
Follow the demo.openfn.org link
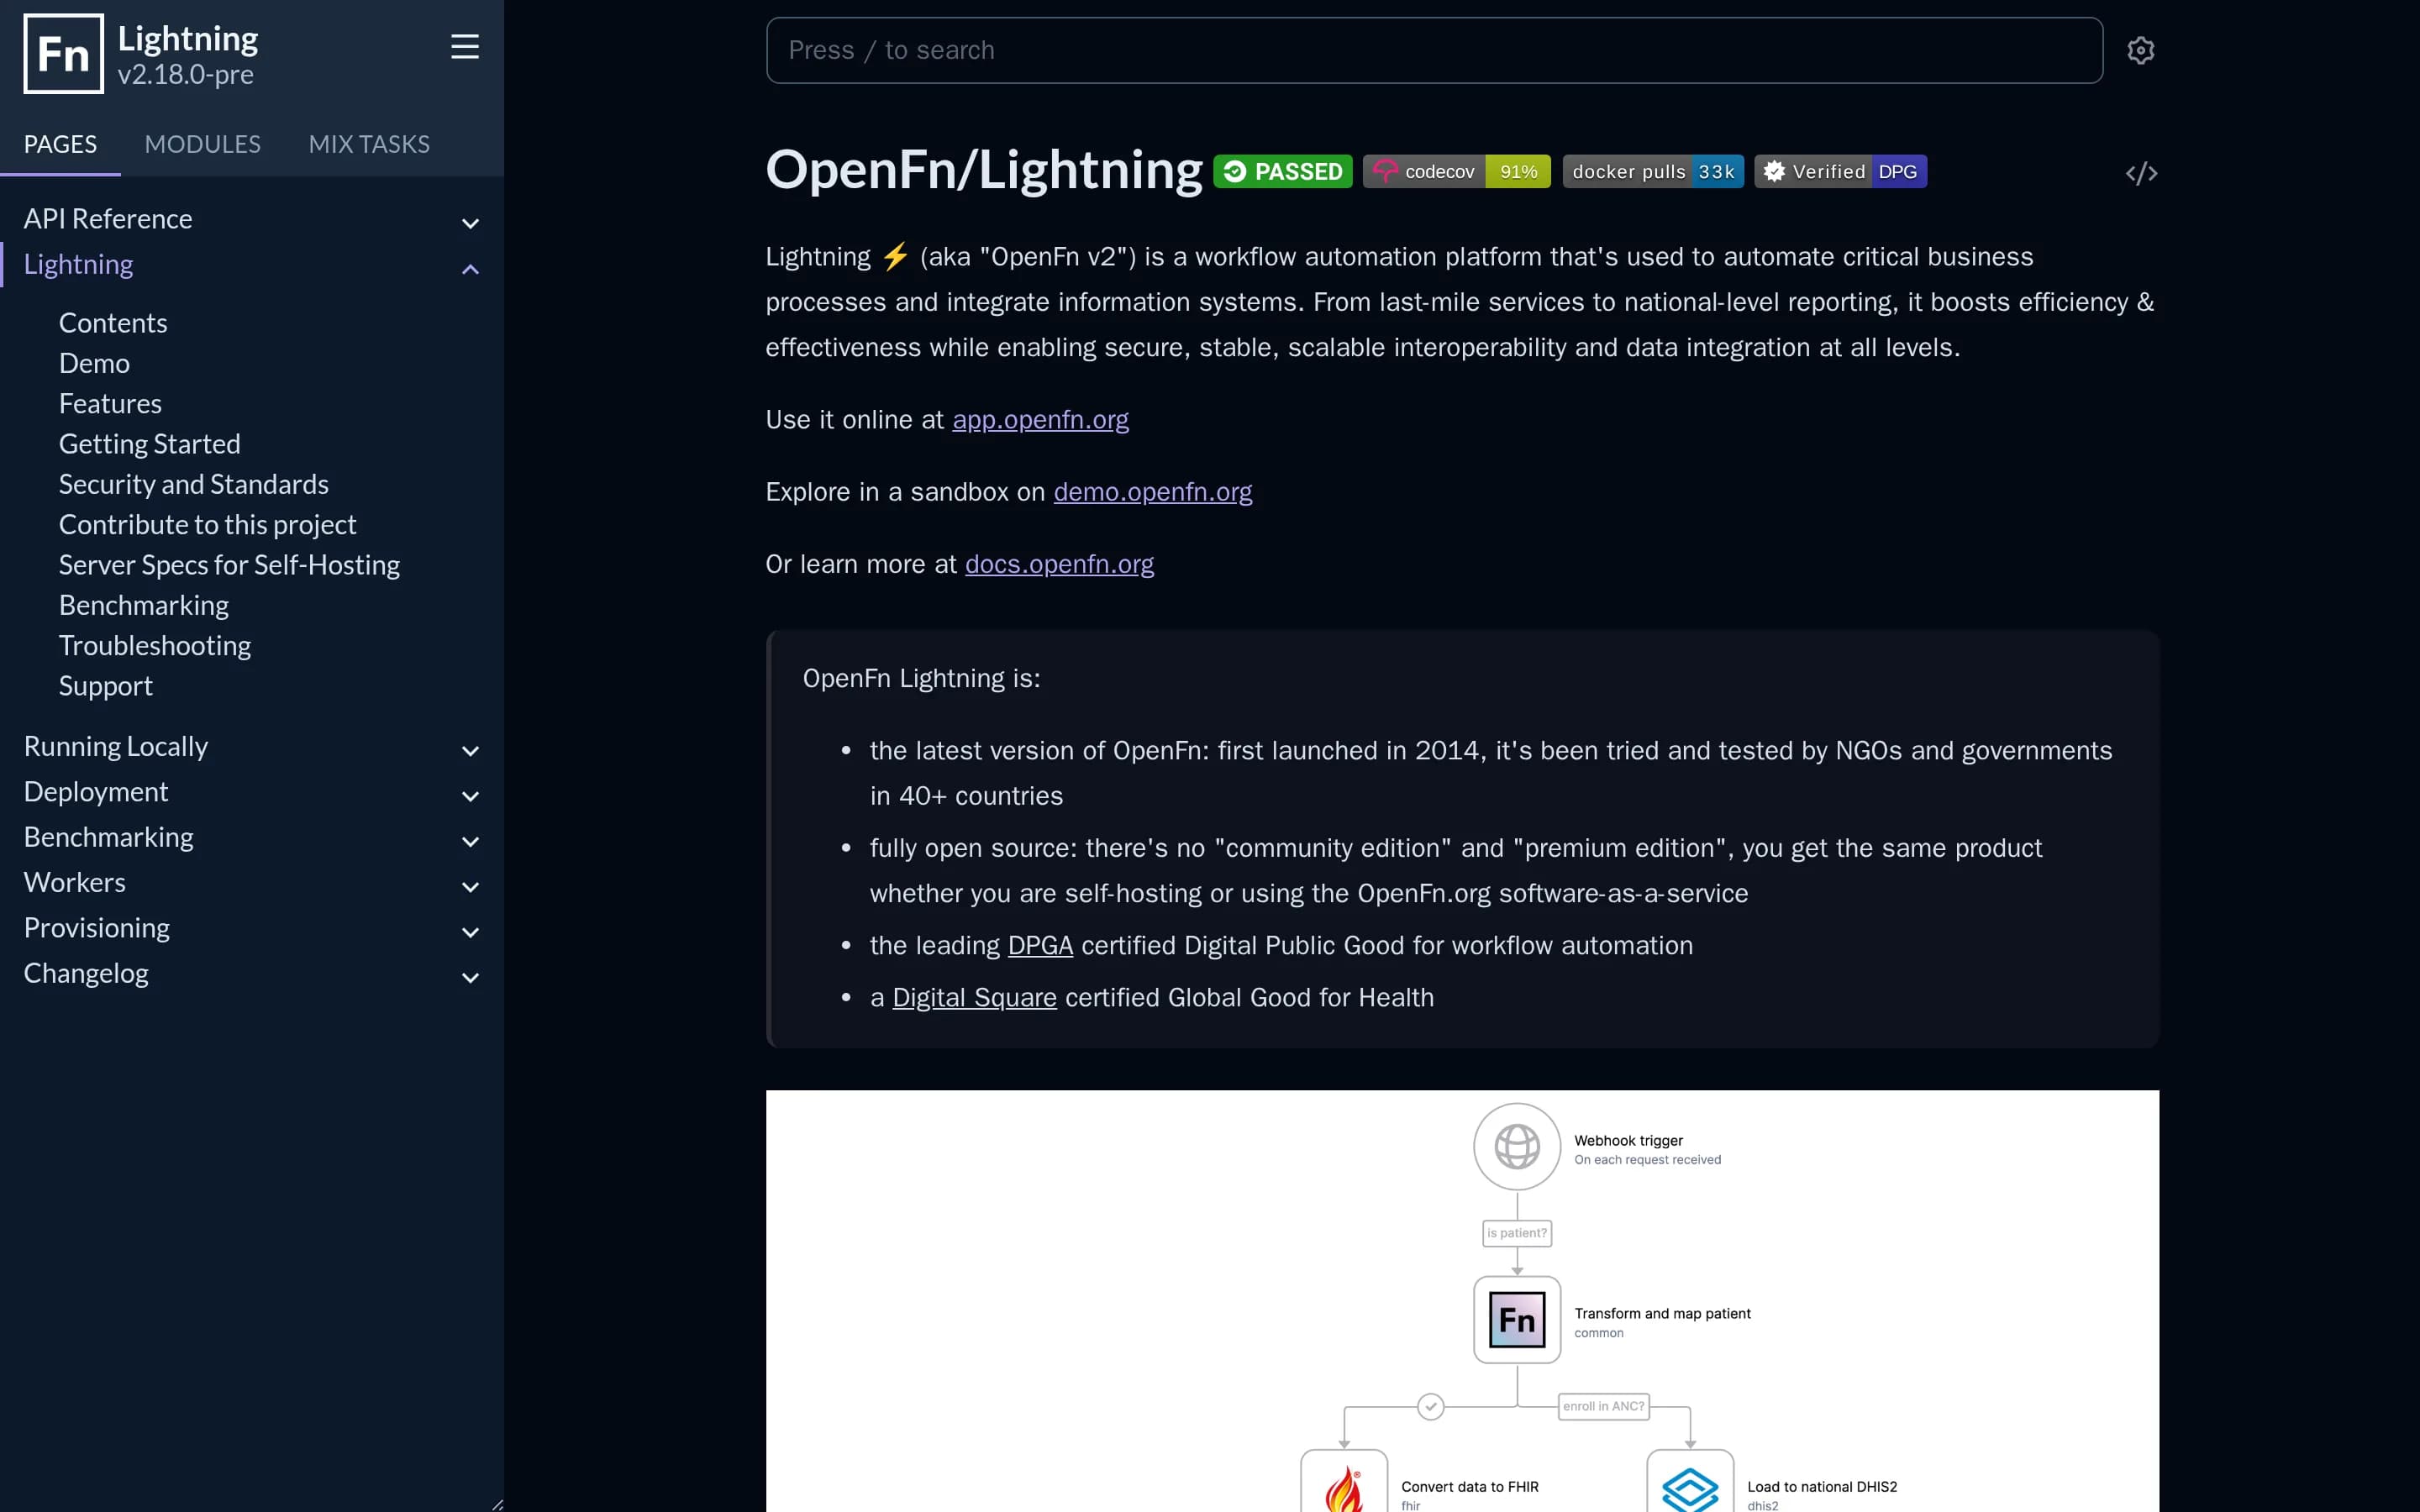[1152, 492]
